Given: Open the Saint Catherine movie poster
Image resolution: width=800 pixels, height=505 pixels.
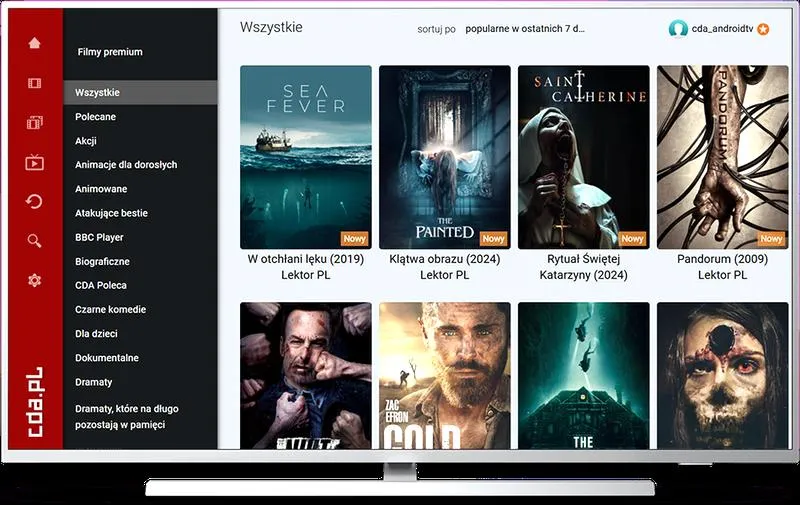Looking at the screenshot, I should (584, 157).
